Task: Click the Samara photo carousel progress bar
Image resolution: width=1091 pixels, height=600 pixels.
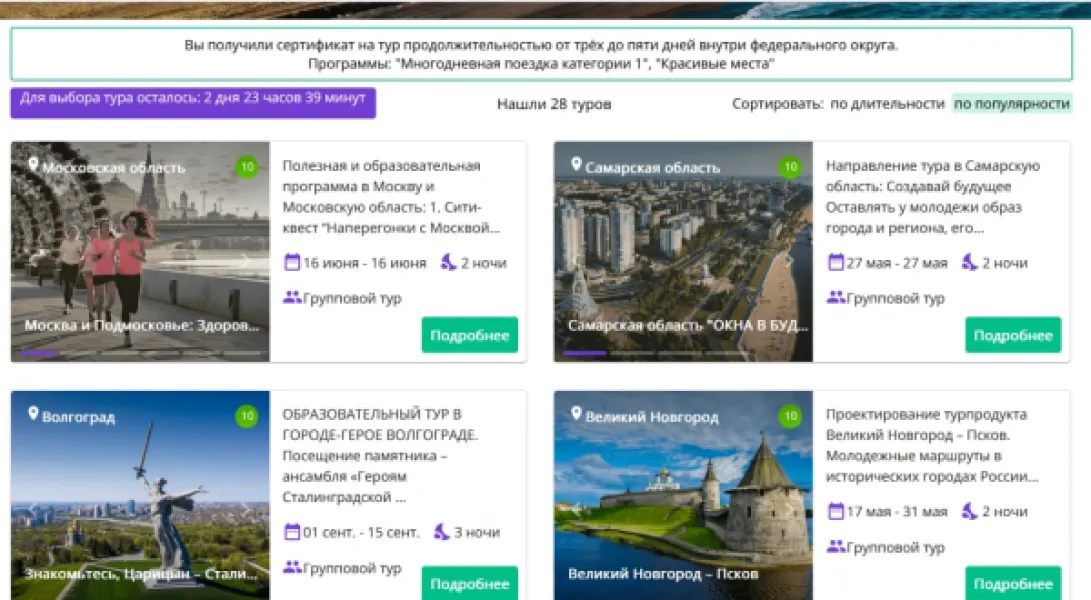Action: tap(683, 354)
